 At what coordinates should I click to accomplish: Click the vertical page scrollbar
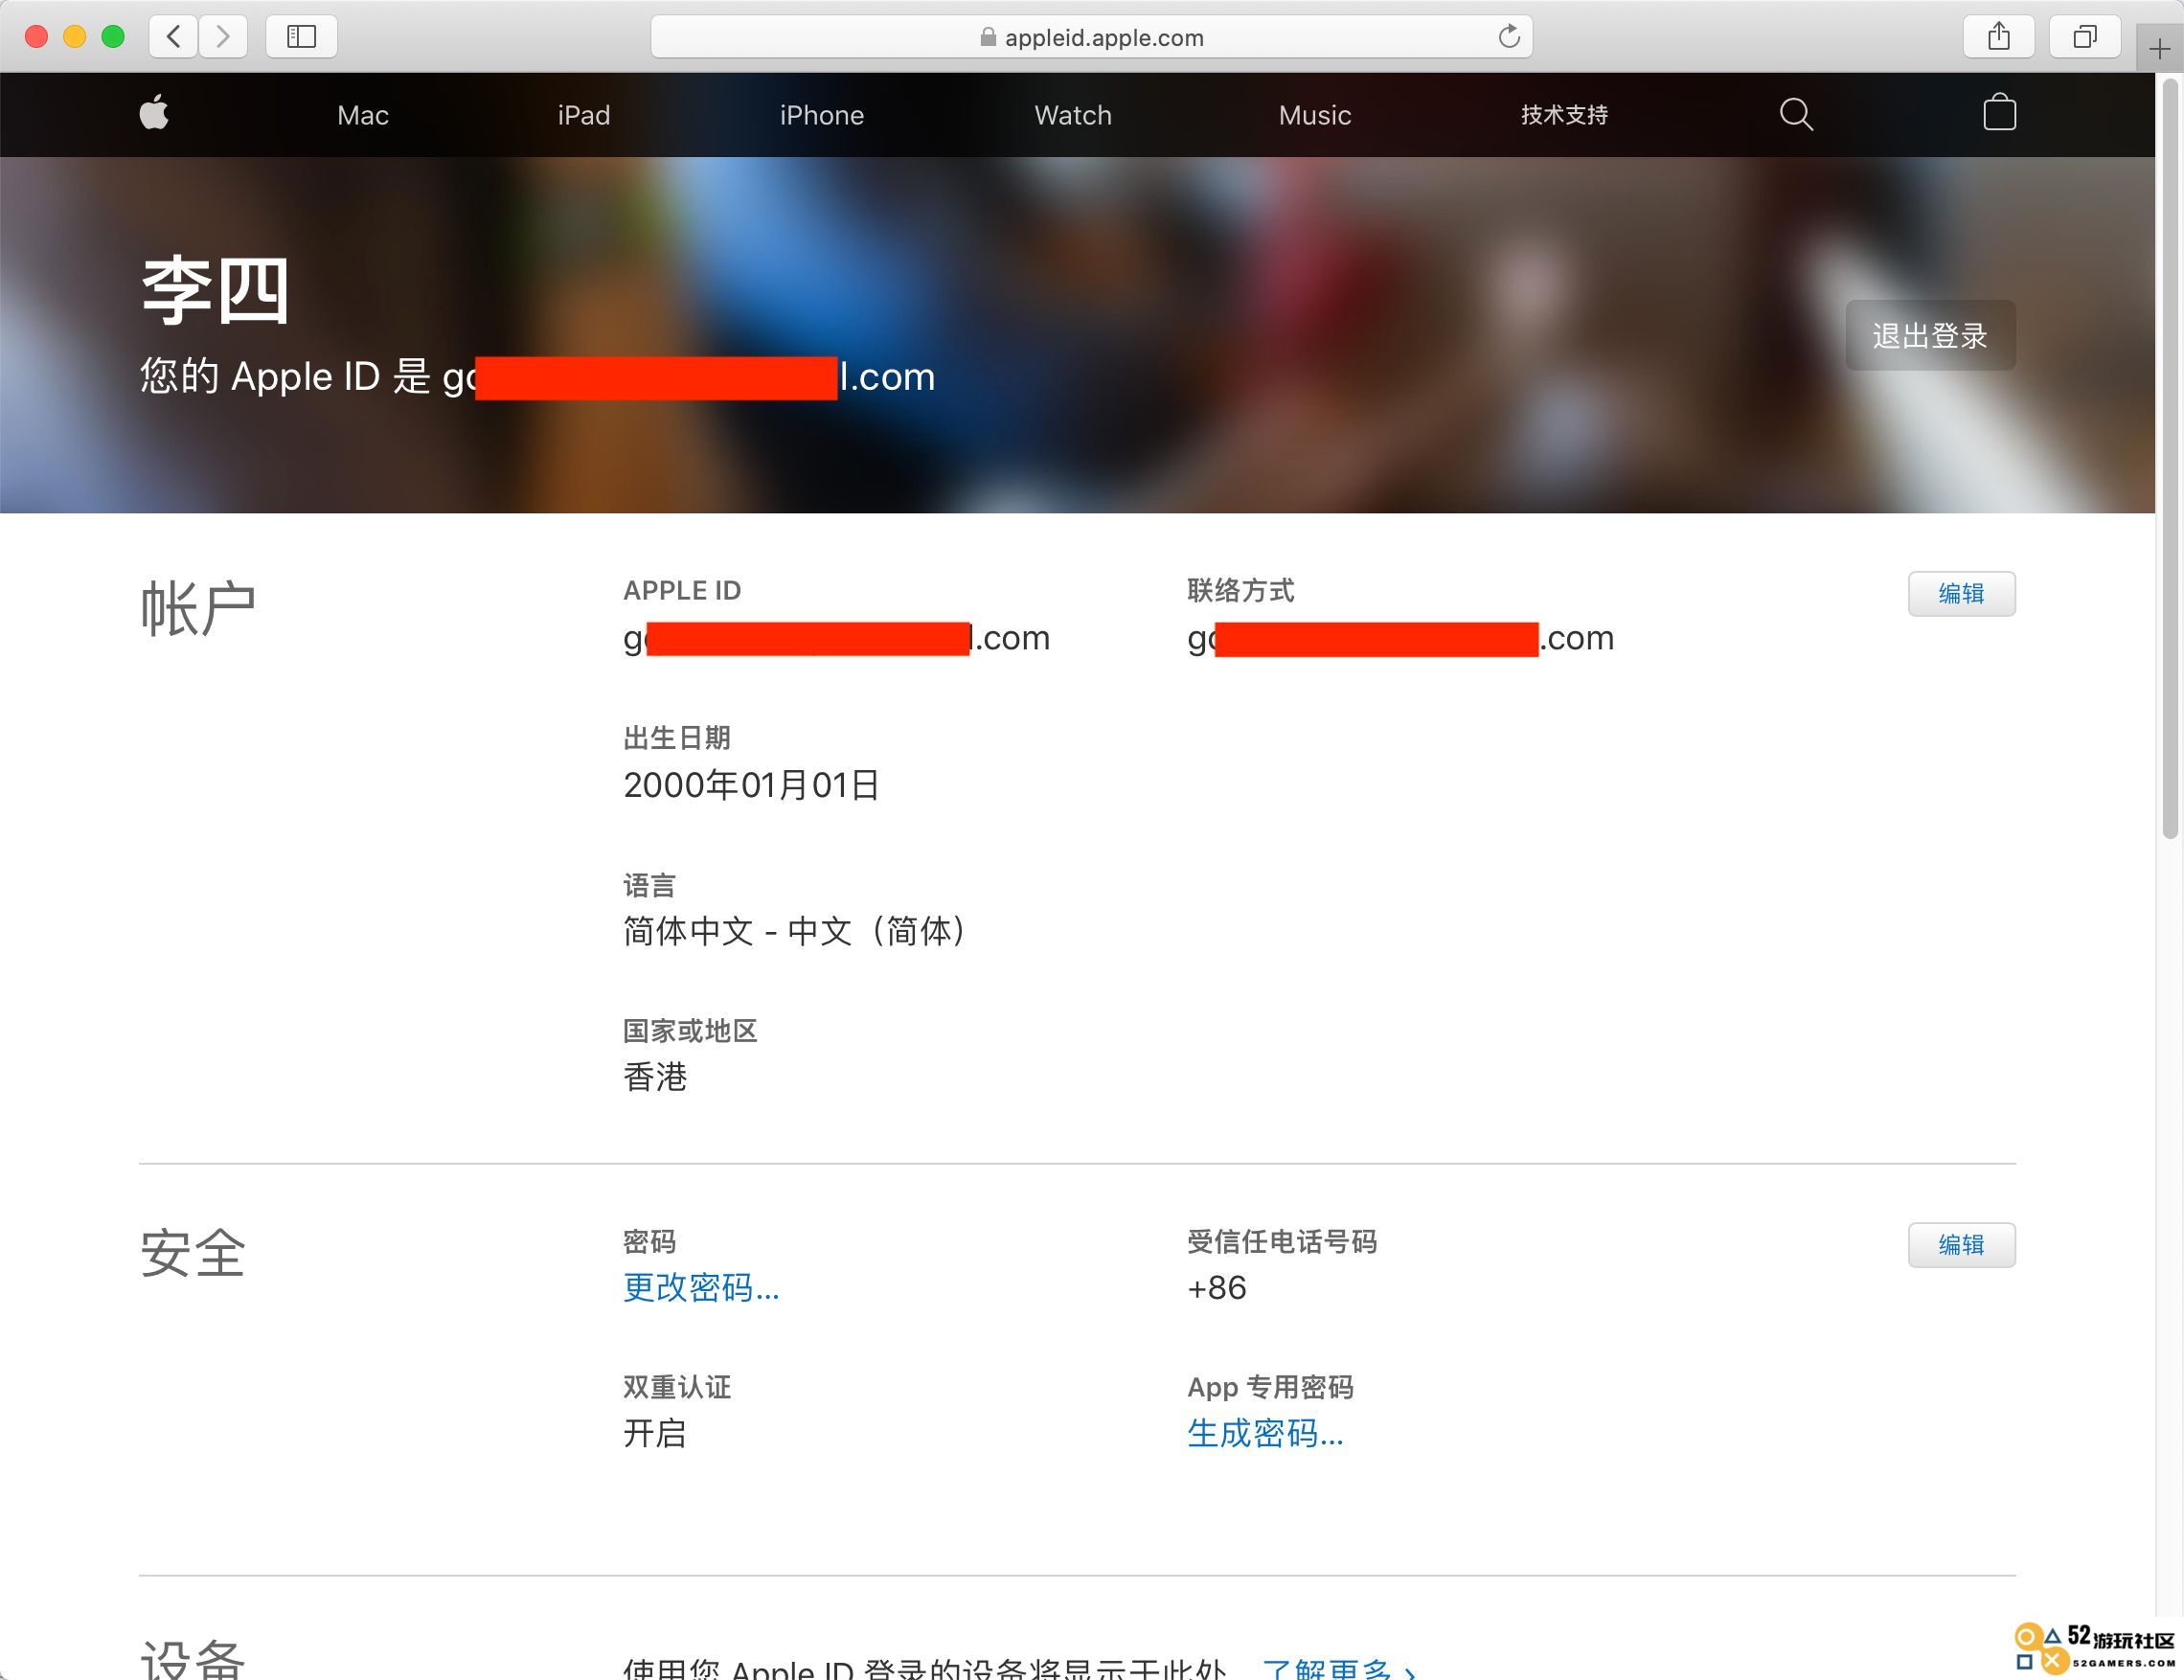coord(2170,460)
